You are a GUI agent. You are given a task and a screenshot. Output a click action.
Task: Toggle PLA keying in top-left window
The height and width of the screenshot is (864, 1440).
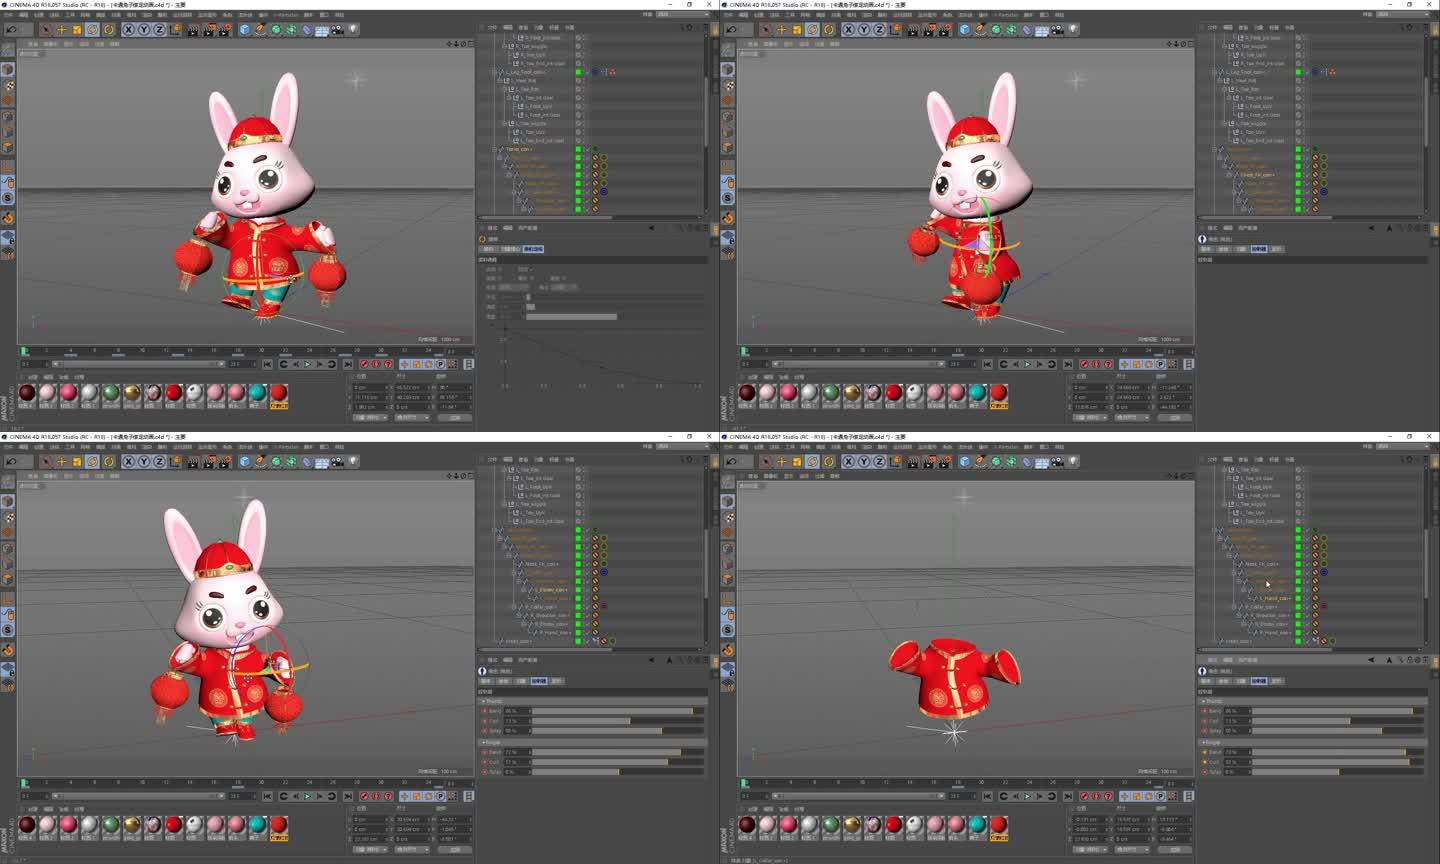pos(452,364)
